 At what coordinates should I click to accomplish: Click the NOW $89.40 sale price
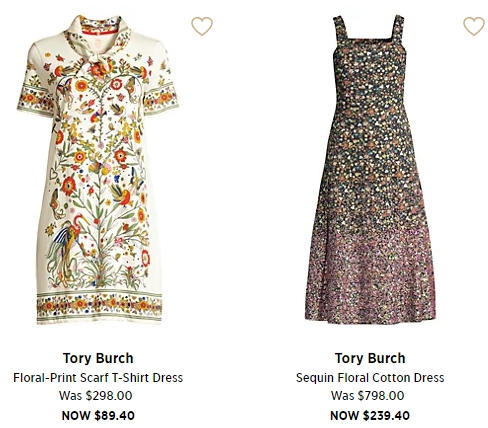click(x=98, y=416)
